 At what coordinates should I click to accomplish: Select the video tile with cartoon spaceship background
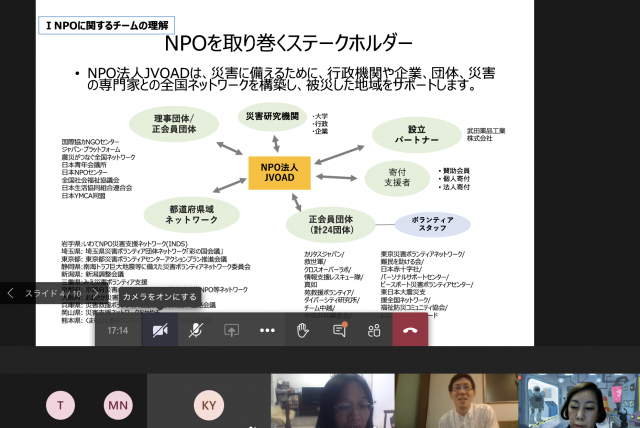click(579, 401)
